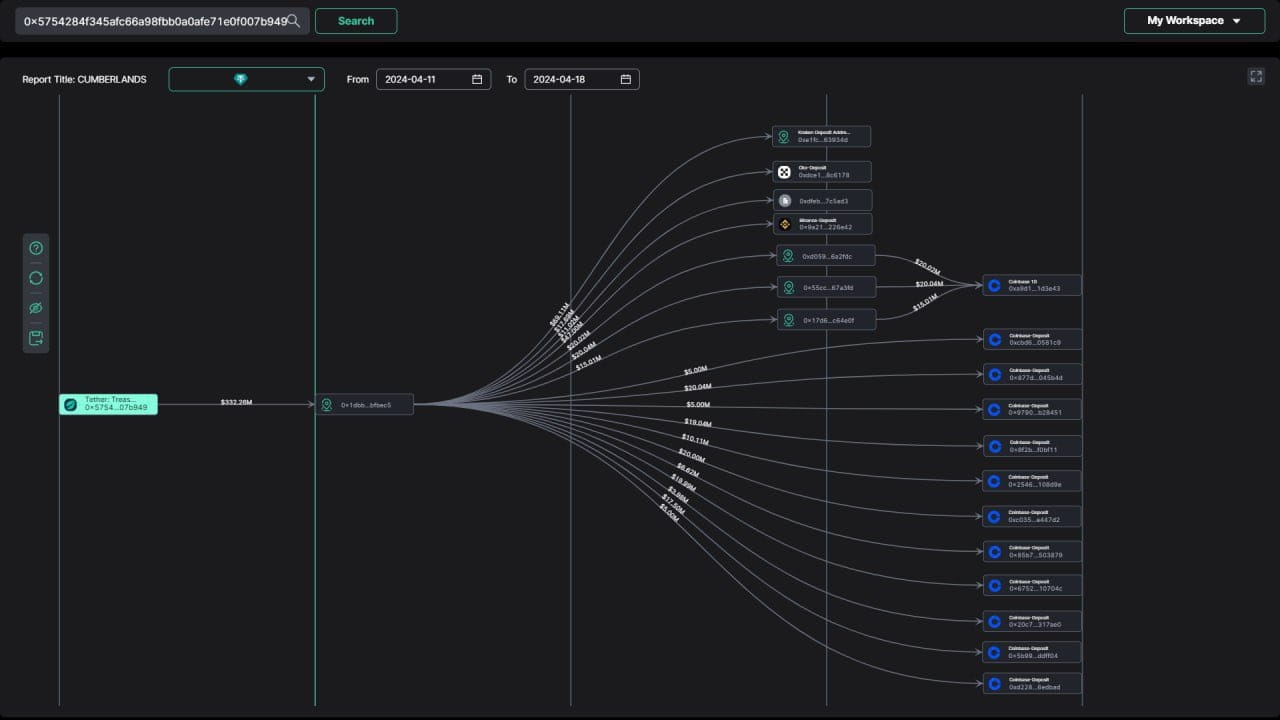Open the help icon in the side toolbar
The width and height of the screenshot is (1280, 720).
[36, 248]
